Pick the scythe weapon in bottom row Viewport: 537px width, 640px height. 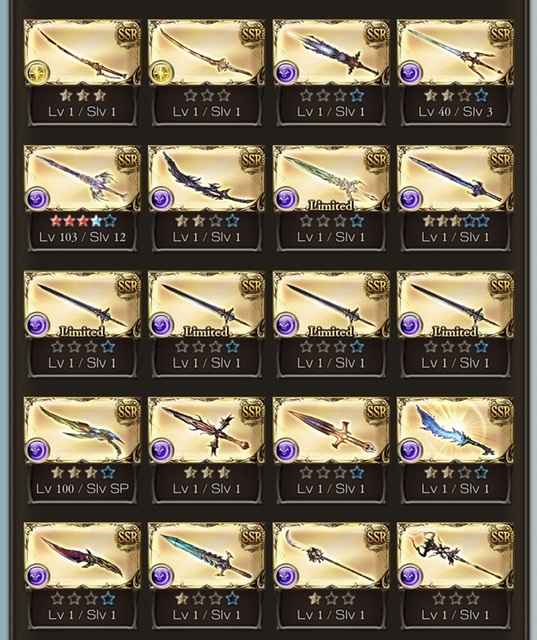pyautogui.click(x=331, y=575)
